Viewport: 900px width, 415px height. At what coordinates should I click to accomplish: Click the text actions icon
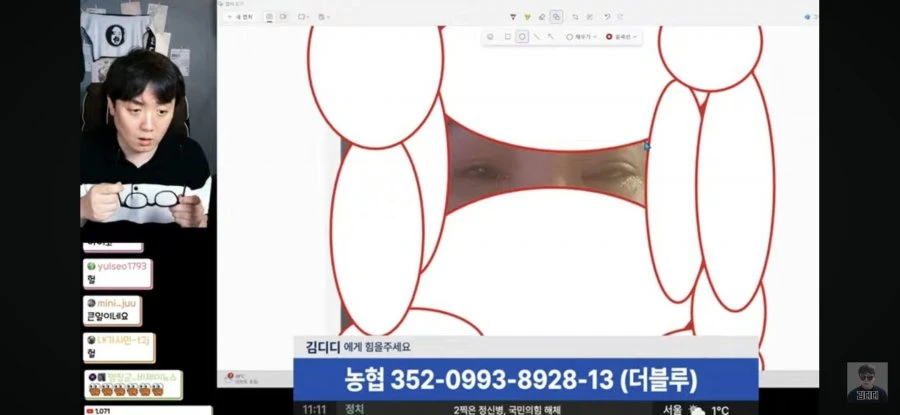point(589,17)
